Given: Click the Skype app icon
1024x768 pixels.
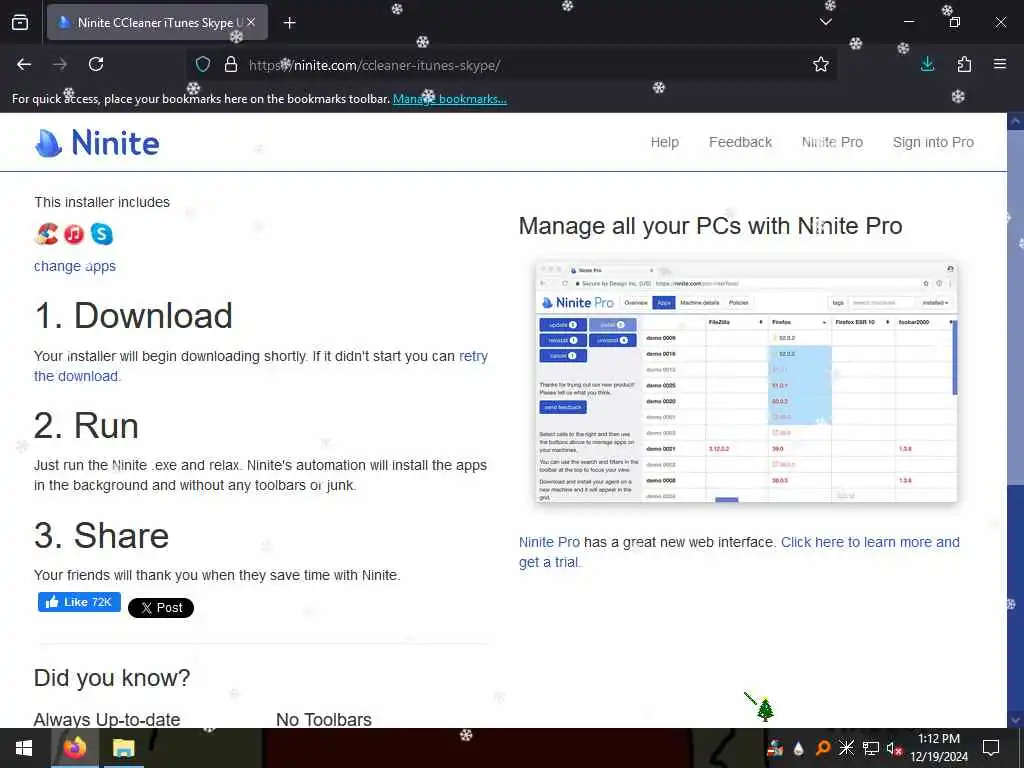Looking at the screenshot, I should click(x=101, y=234).
